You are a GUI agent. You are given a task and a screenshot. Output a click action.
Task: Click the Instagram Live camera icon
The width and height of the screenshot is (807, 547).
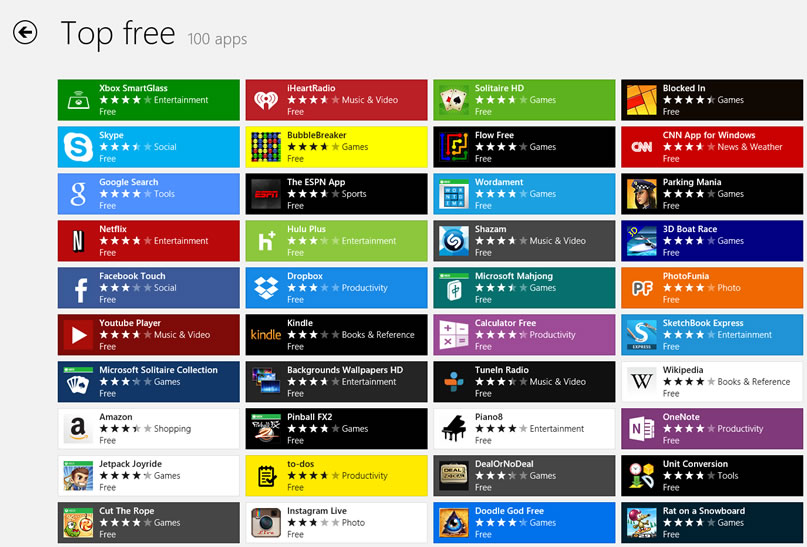pos(265,523)
